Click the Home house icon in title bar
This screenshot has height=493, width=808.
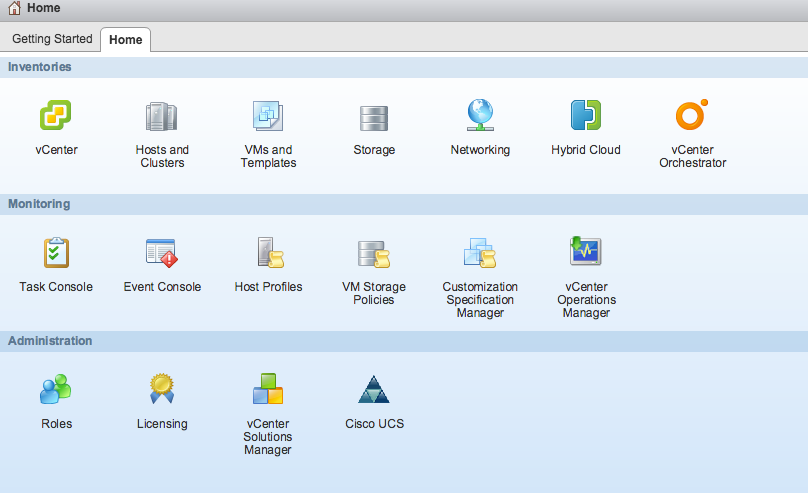pos(14,8)
